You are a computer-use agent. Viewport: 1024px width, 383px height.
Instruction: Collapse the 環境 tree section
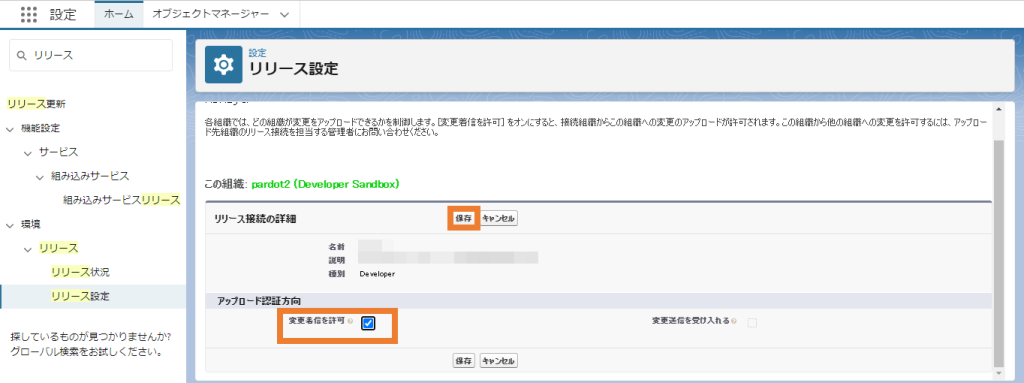click(x=10, y=225)
